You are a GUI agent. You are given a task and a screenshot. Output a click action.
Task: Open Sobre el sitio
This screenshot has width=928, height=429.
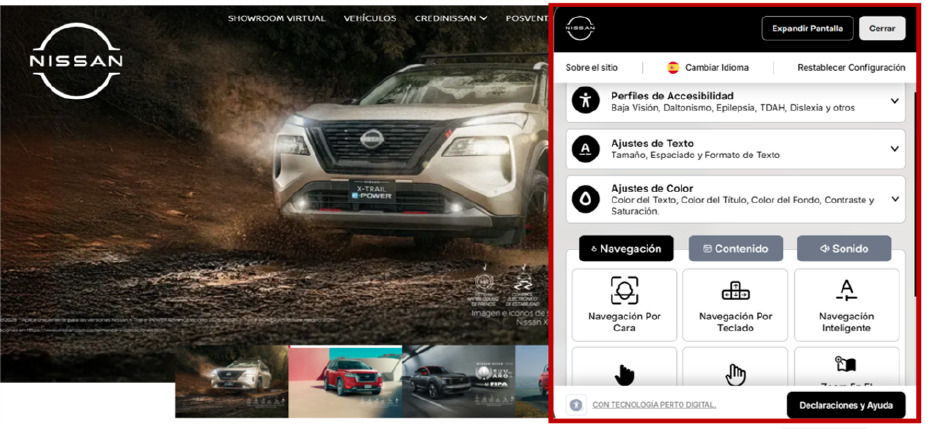coord(591,67)
